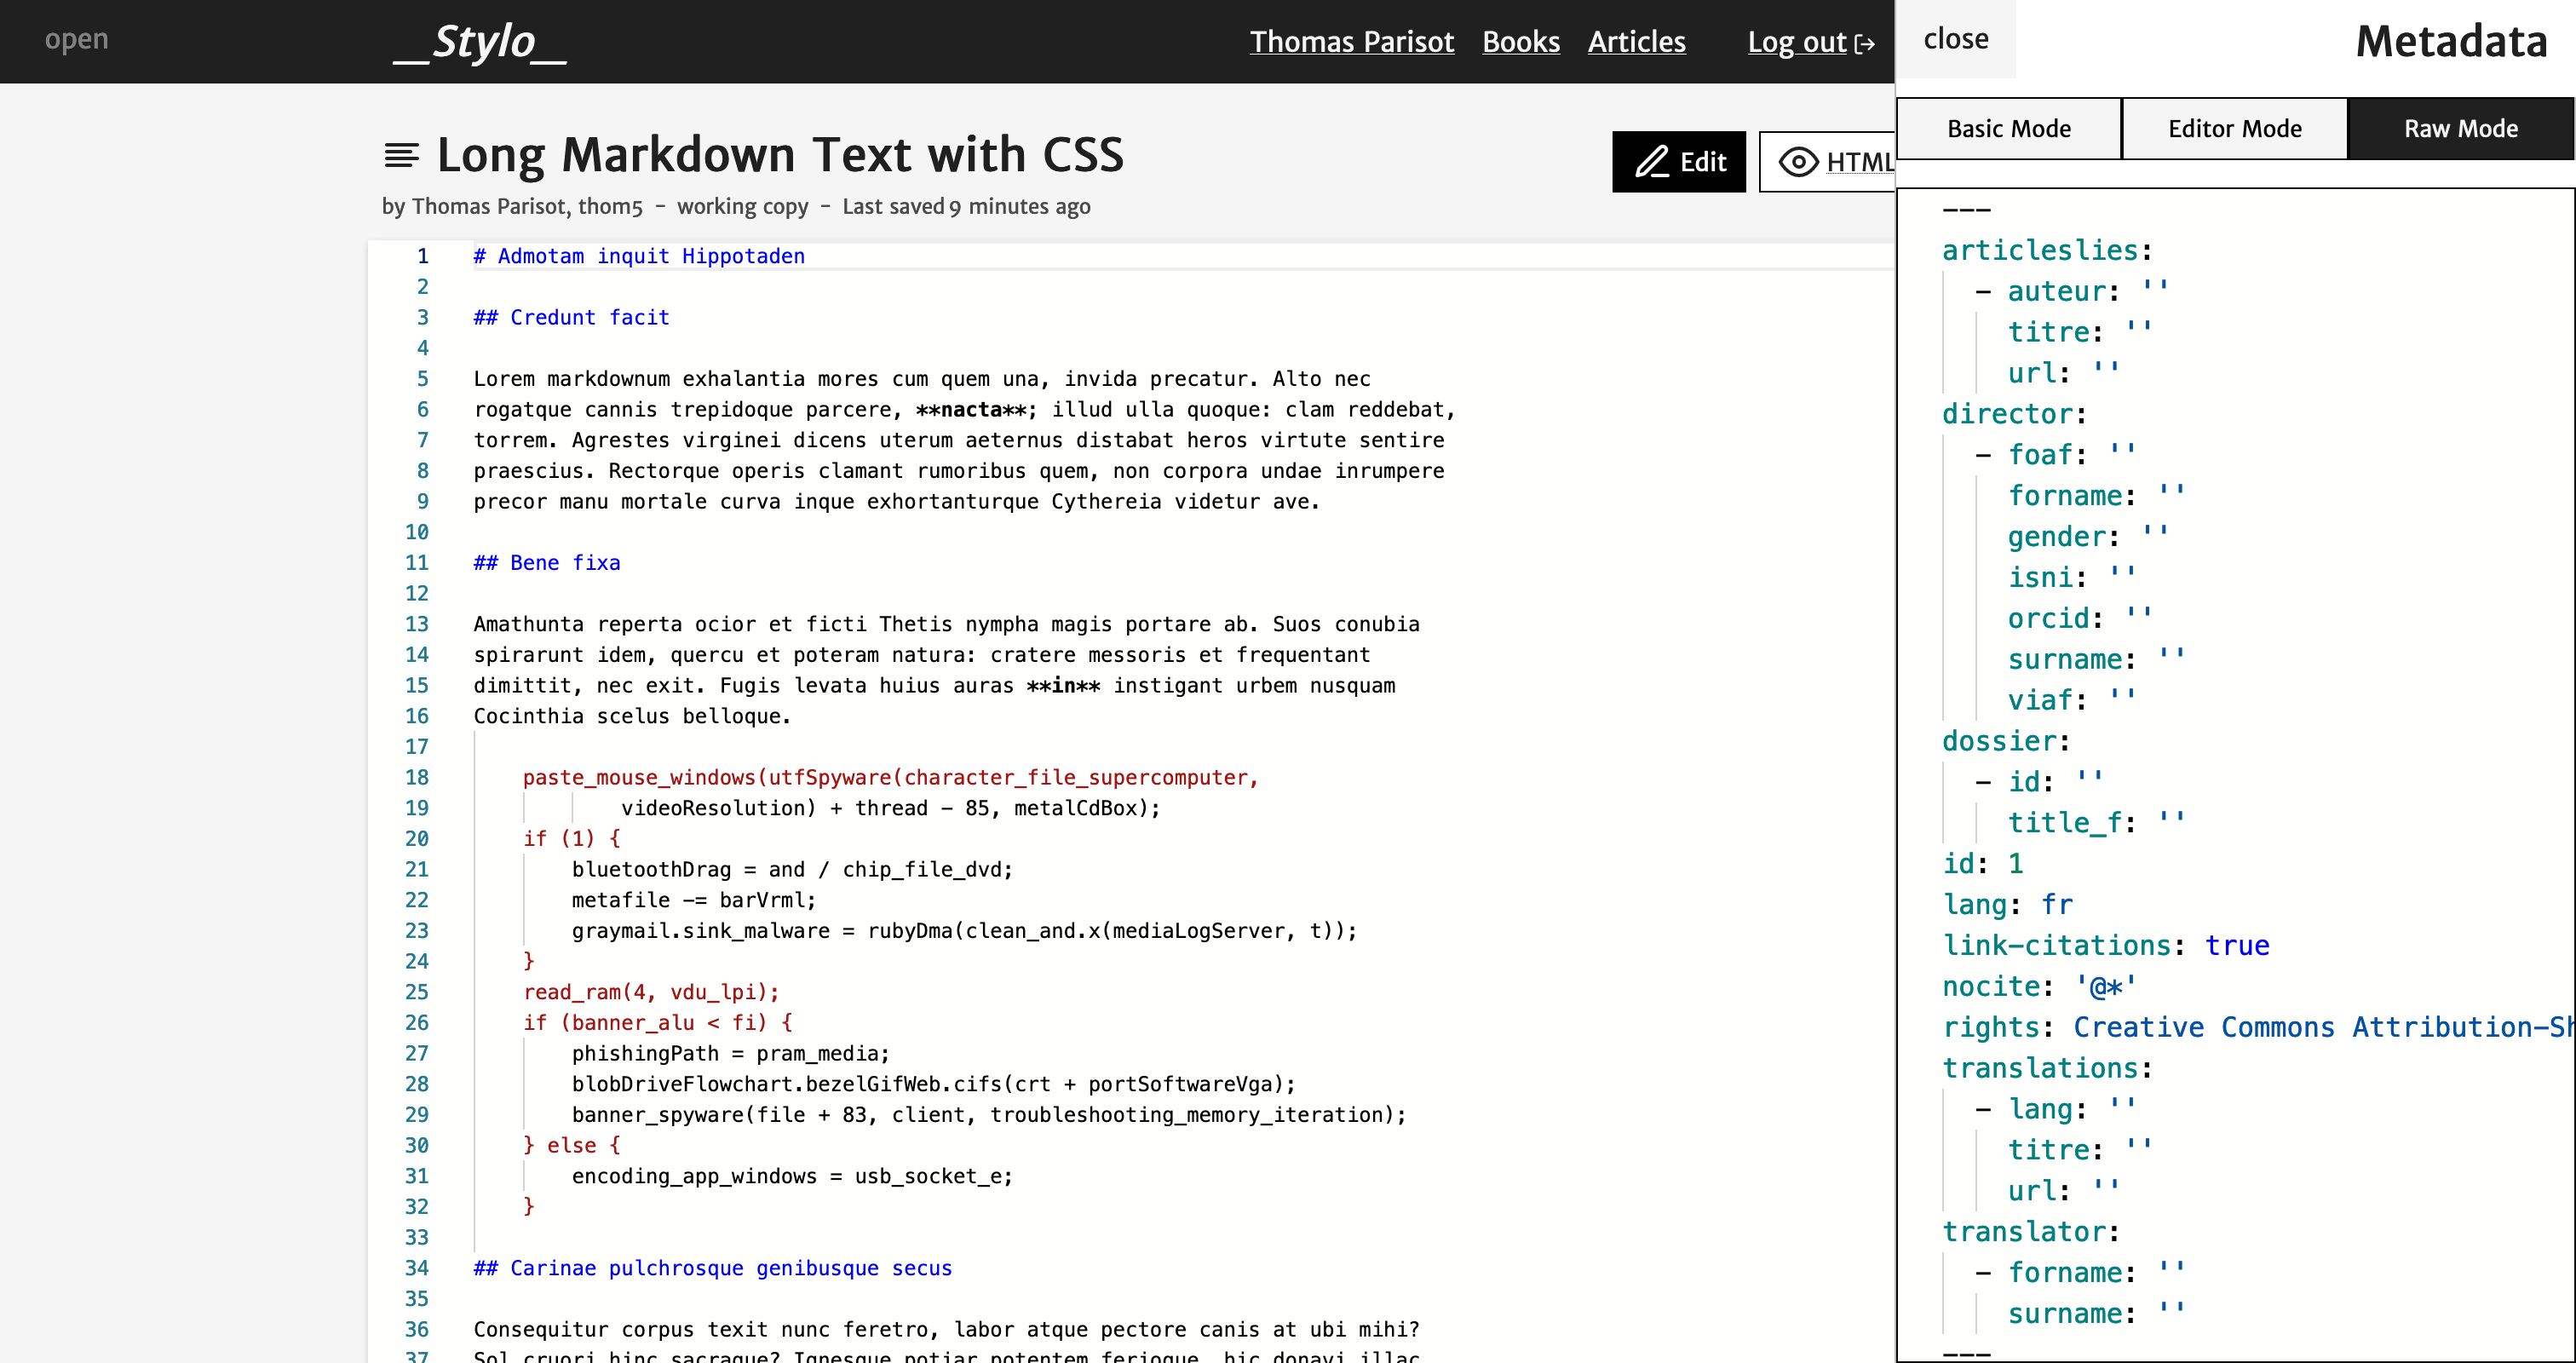The height and width of the screenshot is (1363, 2576).
Task: Click the "nocite: '@*'" metadata line
Action: pyautogui.click(x=2038, y=986)
